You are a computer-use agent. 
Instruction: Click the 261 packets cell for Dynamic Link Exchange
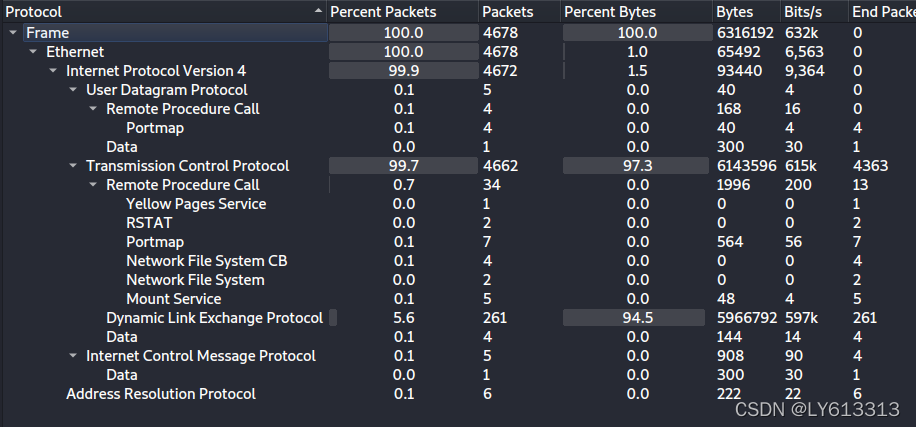pyautogui.click(x=495, y=318)
